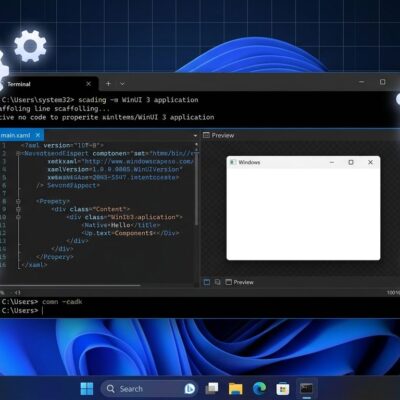The height and width of the screenshot is (400, 400).
Task: Close the Terminal tab
Action: (88, 84)
